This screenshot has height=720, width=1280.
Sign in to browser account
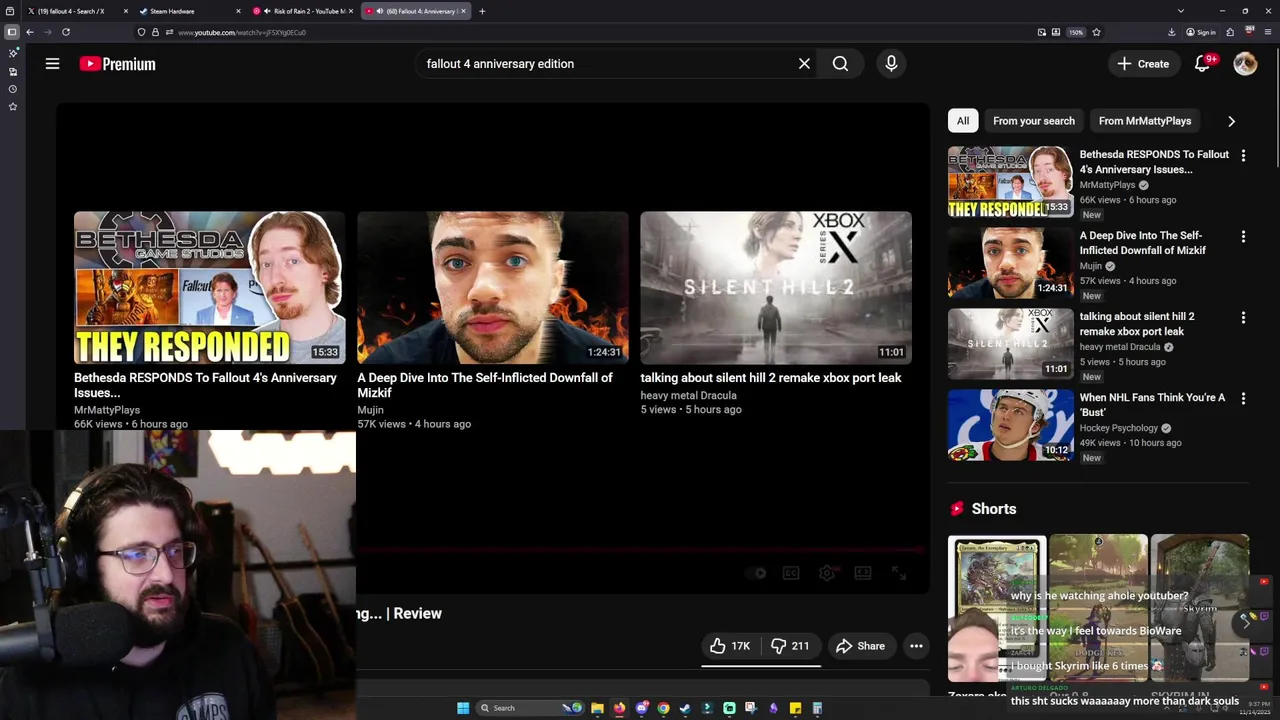pyautogui.click(x=1201, y=32)
